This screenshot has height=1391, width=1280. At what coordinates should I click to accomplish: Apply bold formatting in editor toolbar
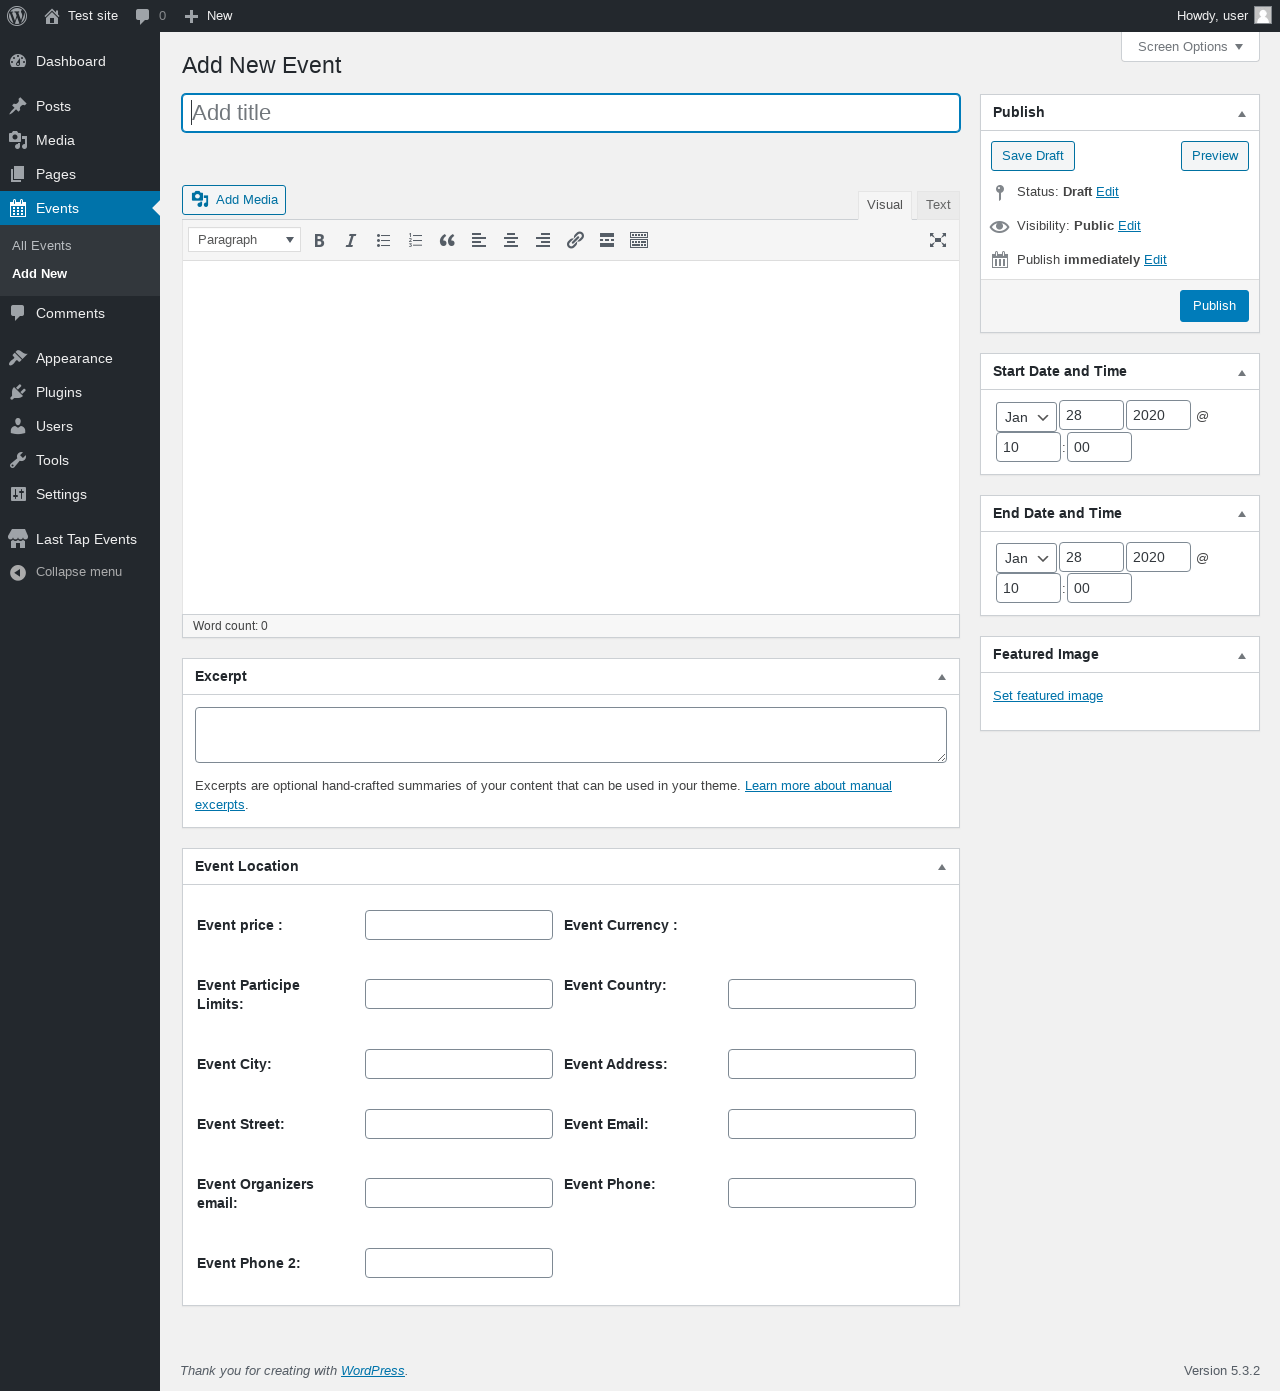(x=319, y=240)
